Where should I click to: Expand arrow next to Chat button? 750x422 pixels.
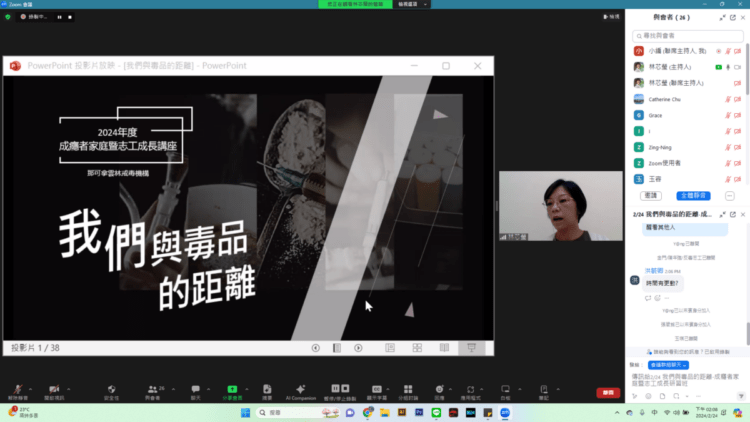pyautogui.click(x=208, y=389)
